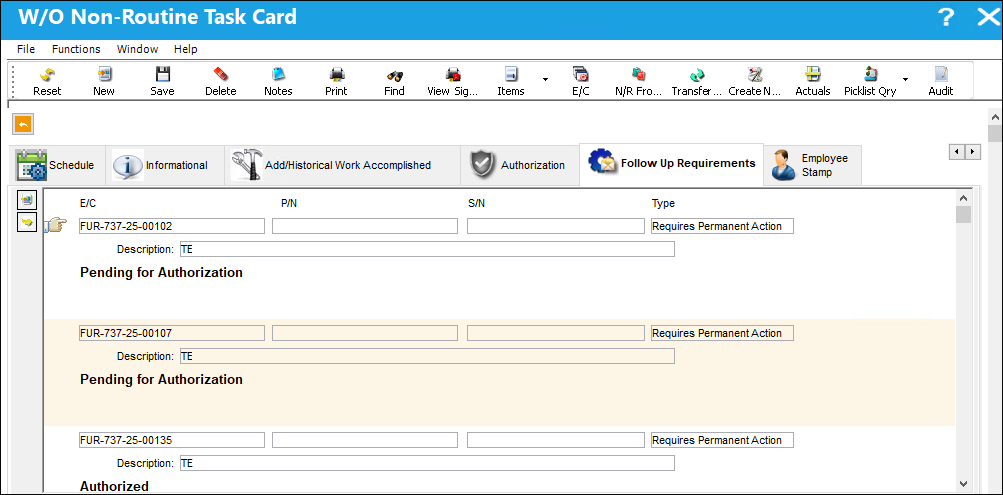This screenshot has width=1003, height=495.
Task: Click the help question mark button
Action: pos(946,17)
